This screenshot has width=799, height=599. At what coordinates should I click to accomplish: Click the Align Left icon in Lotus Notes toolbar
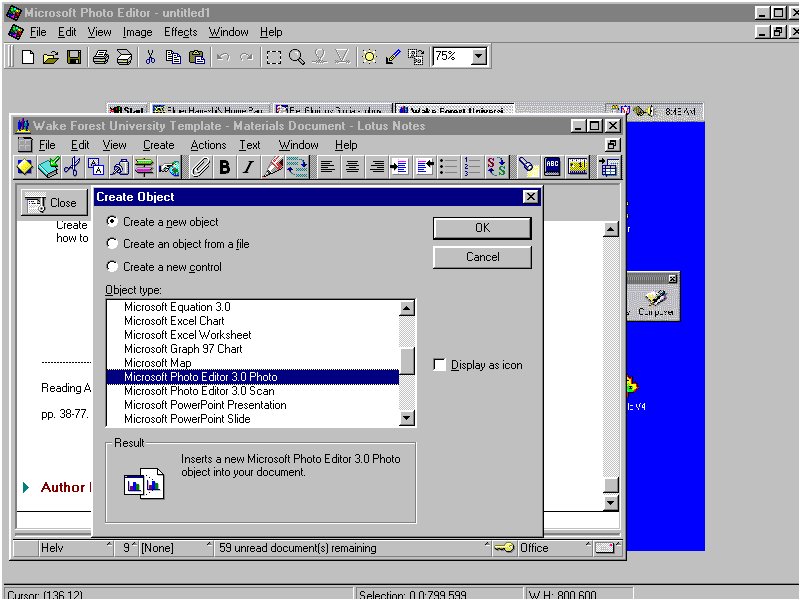328,167
